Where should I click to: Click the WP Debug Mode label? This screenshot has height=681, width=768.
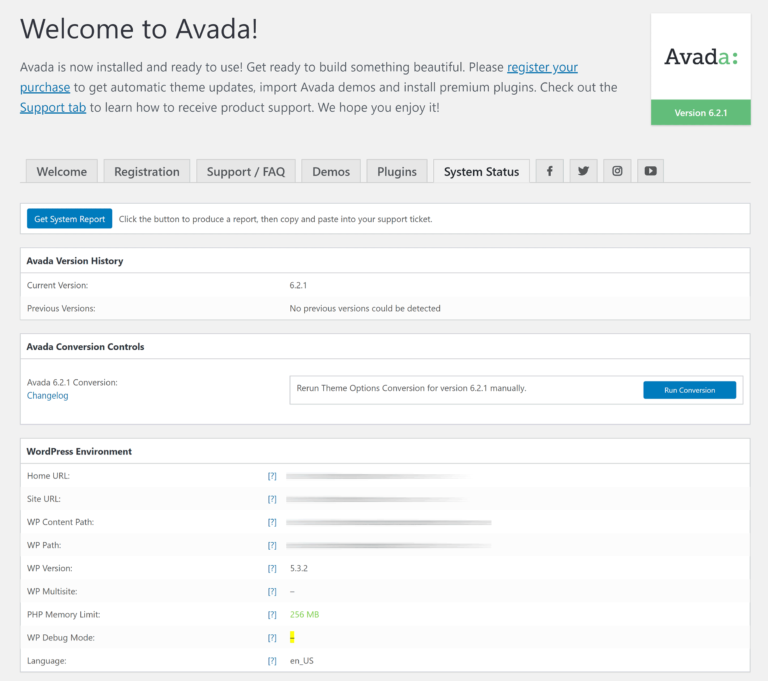click(x=61, y=637)
